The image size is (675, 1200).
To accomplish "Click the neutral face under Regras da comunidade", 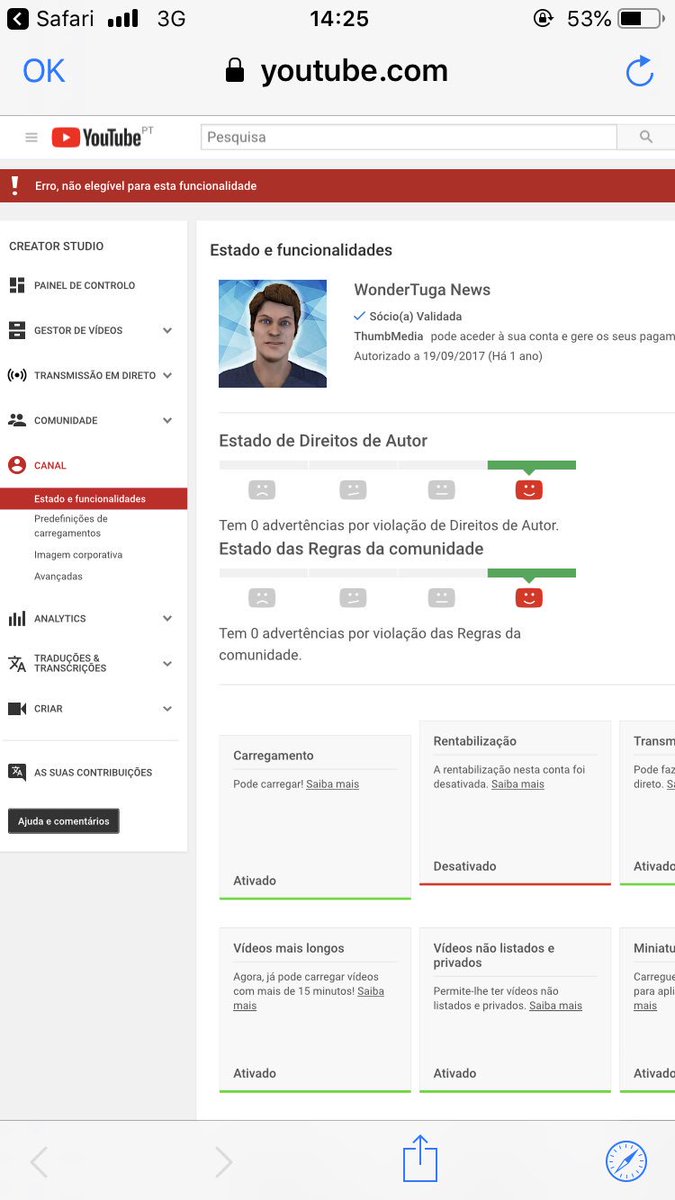I will click(x=441, y=598).
